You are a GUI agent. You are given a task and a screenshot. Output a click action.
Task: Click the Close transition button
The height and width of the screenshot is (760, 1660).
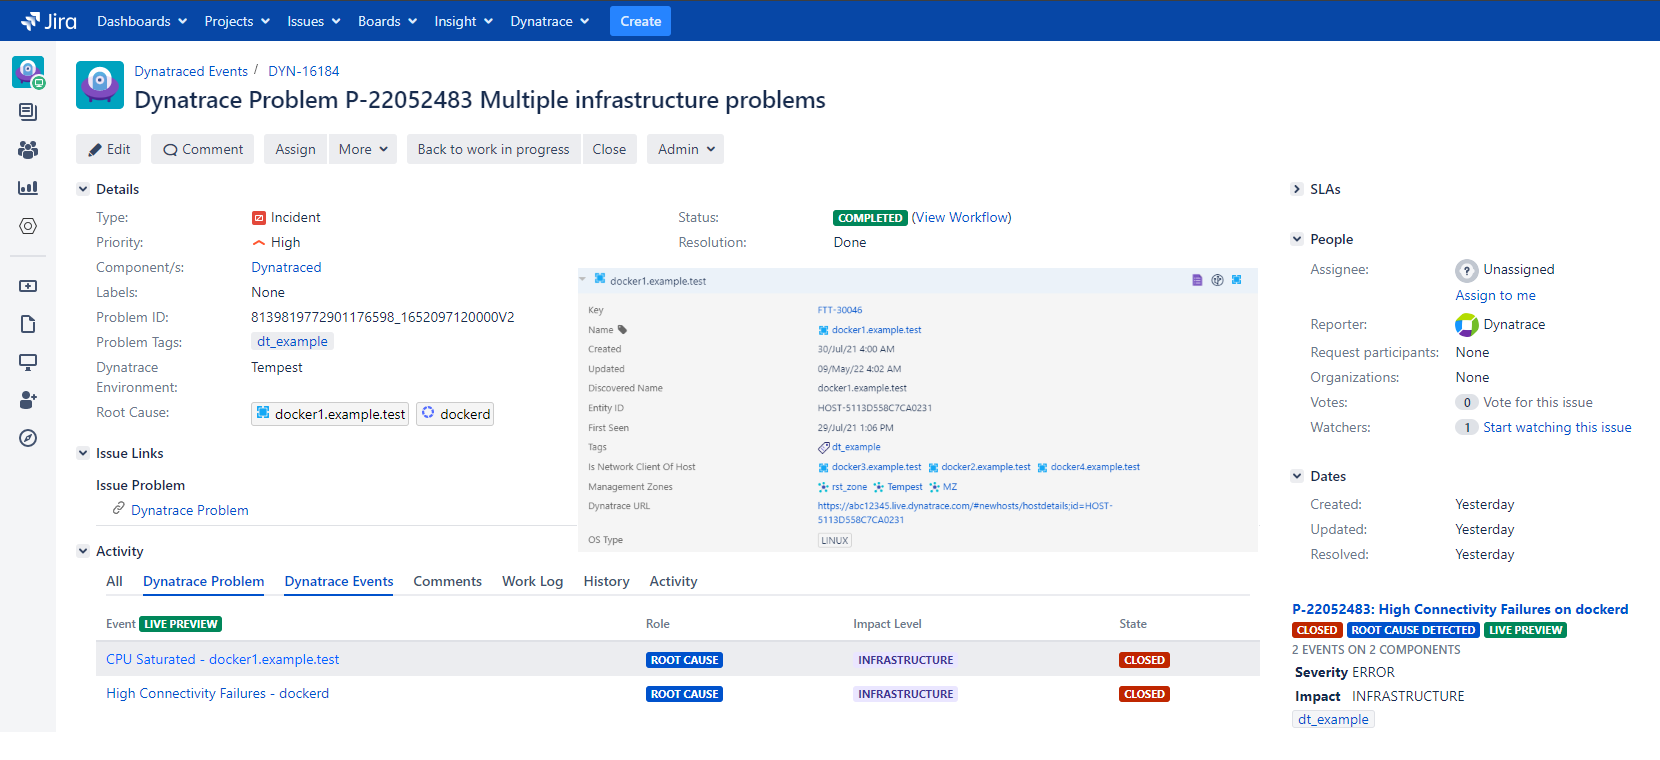coord(610,149)
